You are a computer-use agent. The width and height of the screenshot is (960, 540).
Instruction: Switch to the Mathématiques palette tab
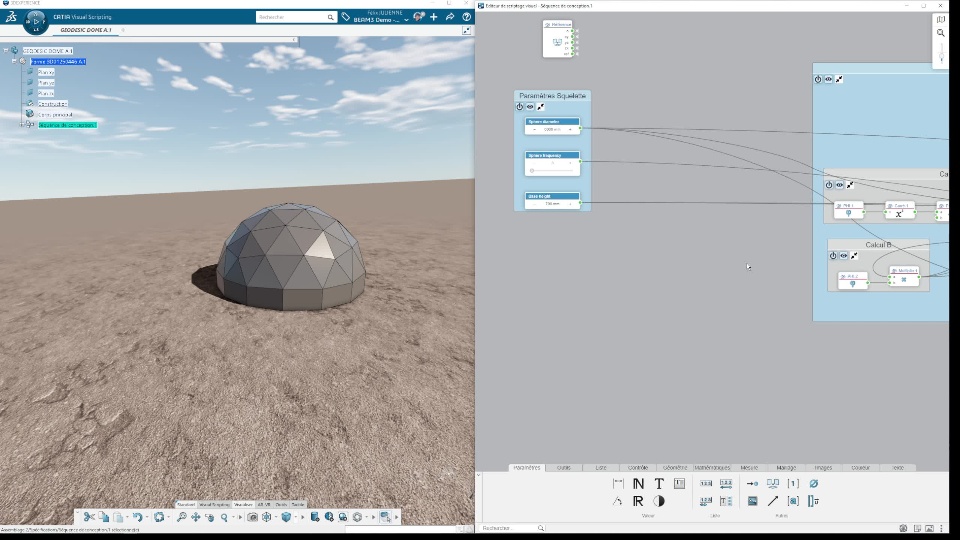[712, 468]
